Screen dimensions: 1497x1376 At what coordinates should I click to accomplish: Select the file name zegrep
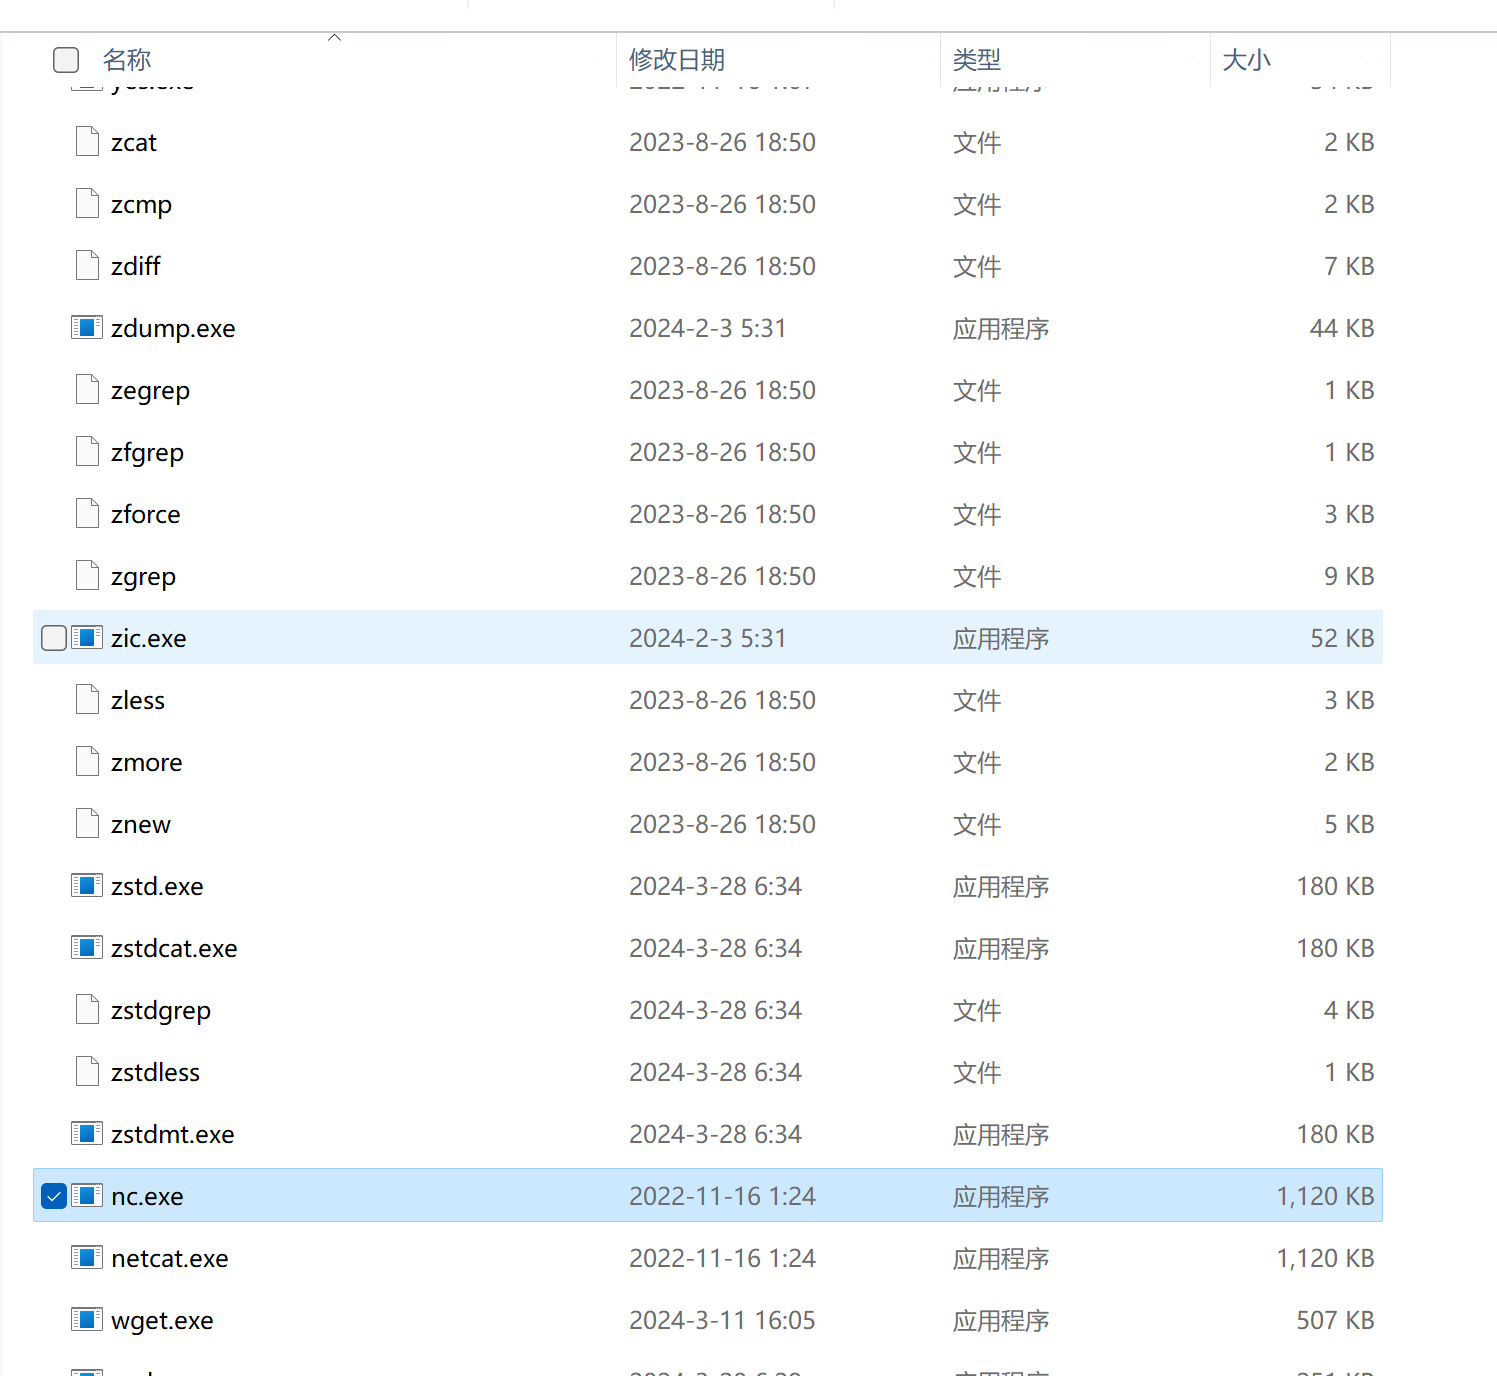coord(150,390)
